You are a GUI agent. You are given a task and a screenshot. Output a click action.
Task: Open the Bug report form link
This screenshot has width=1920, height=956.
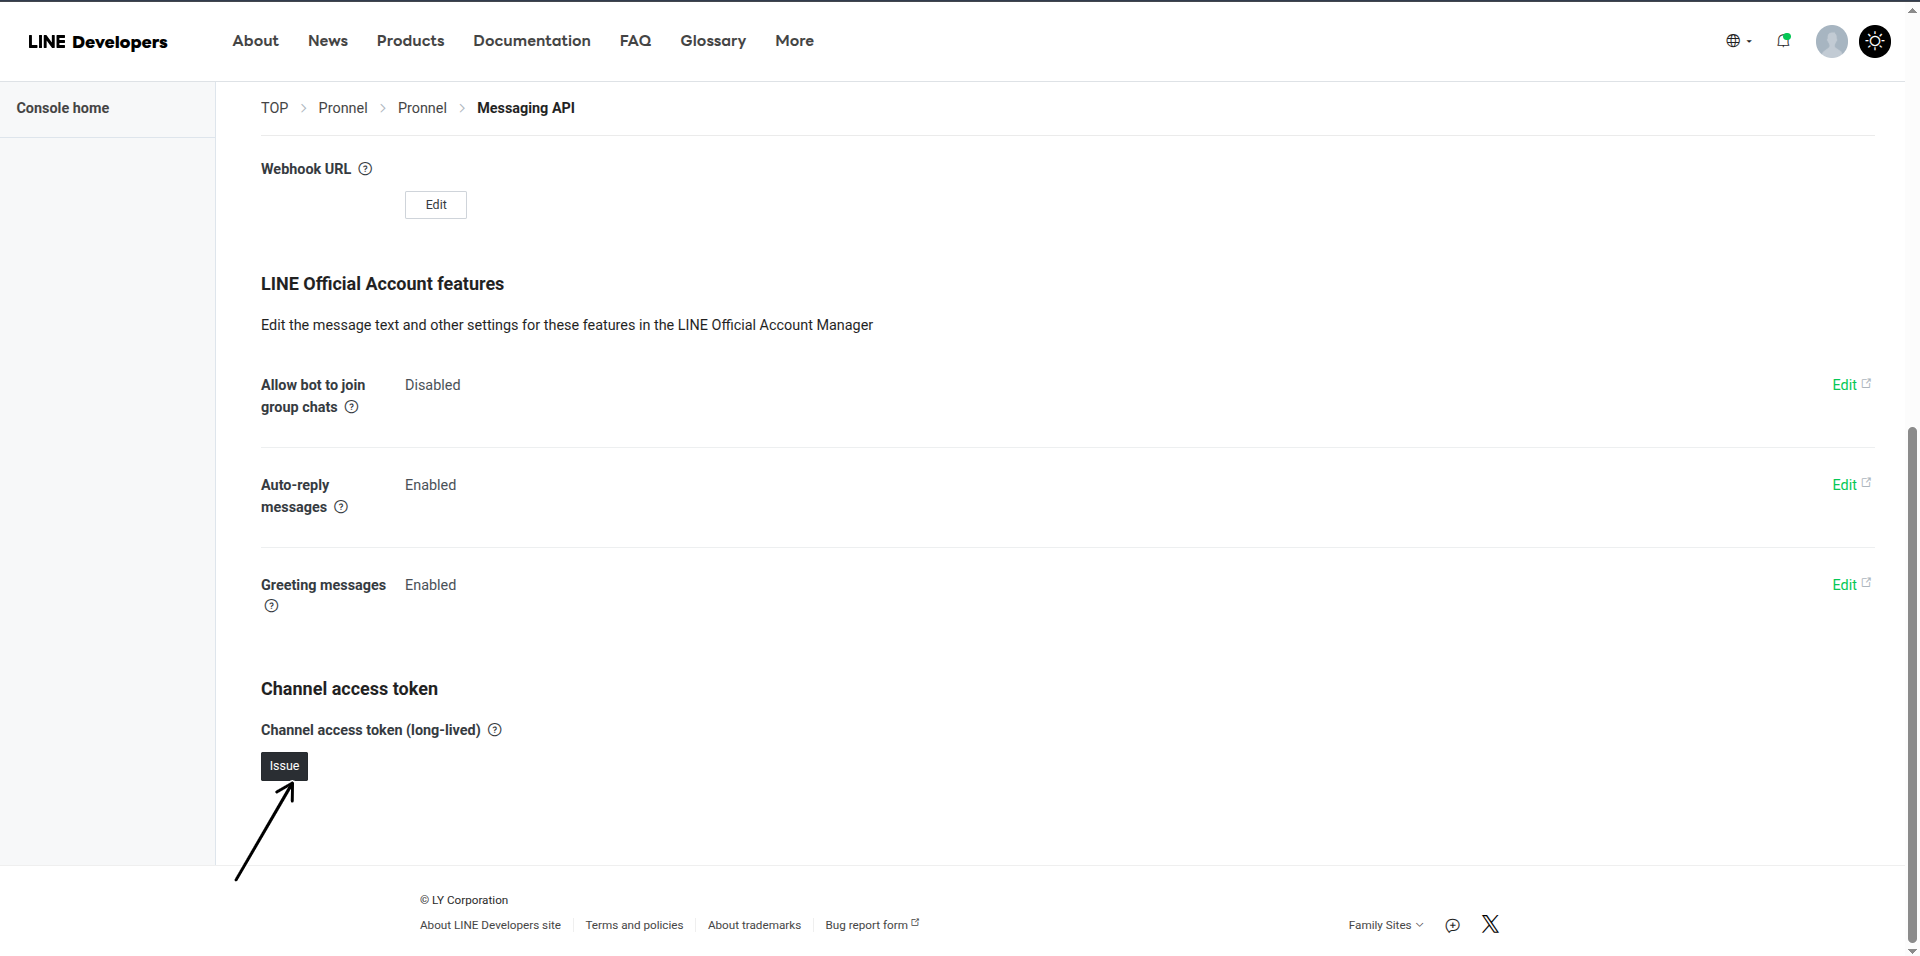click(x=872, y=925)
